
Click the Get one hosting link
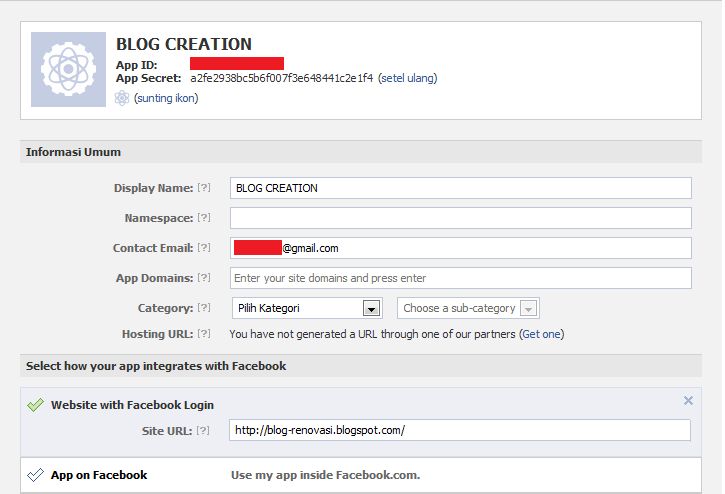click(x=541, y=334)
